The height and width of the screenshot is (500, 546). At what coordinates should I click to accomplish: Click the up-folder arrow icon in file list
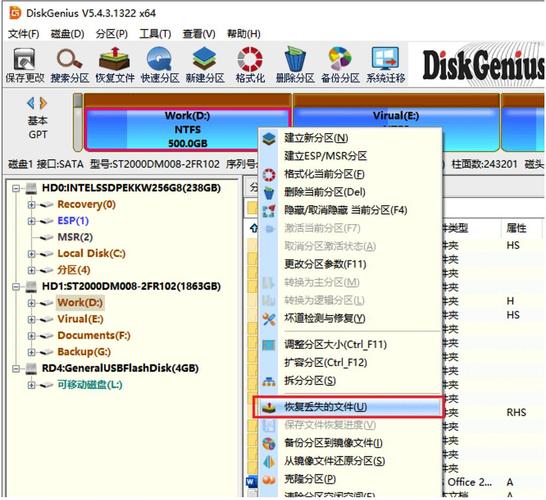(x=254, y=228)
